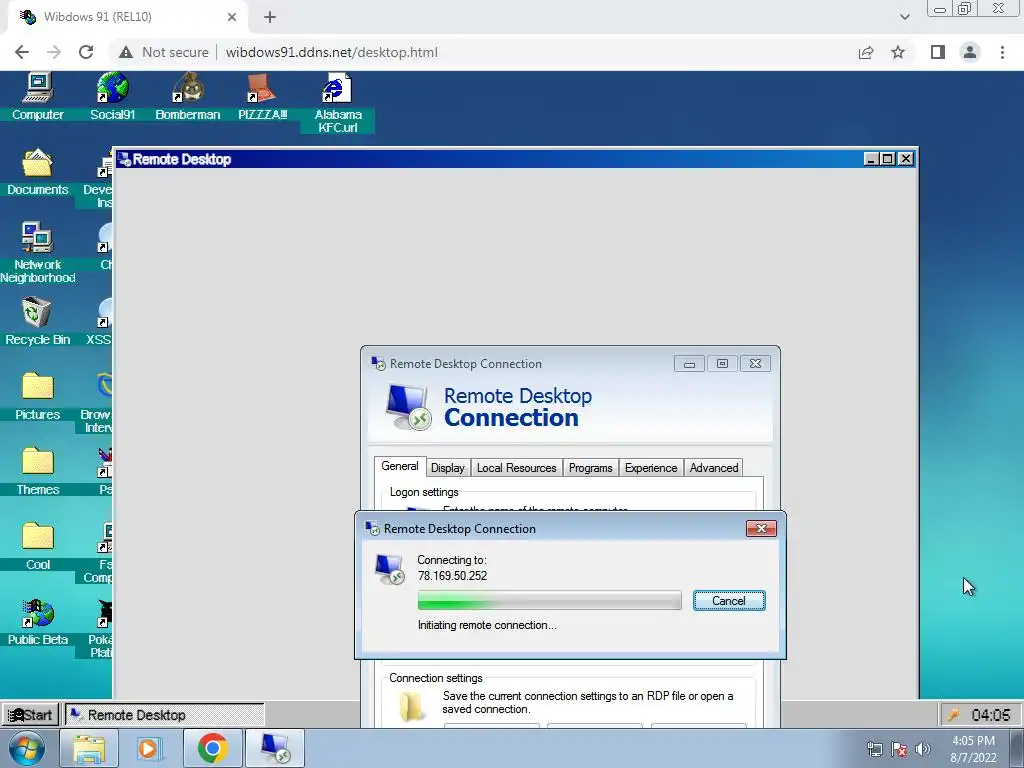Open the Alabama KFC.url shortcut
Screen dimensions: 1024x768
[x=338, y=103]
